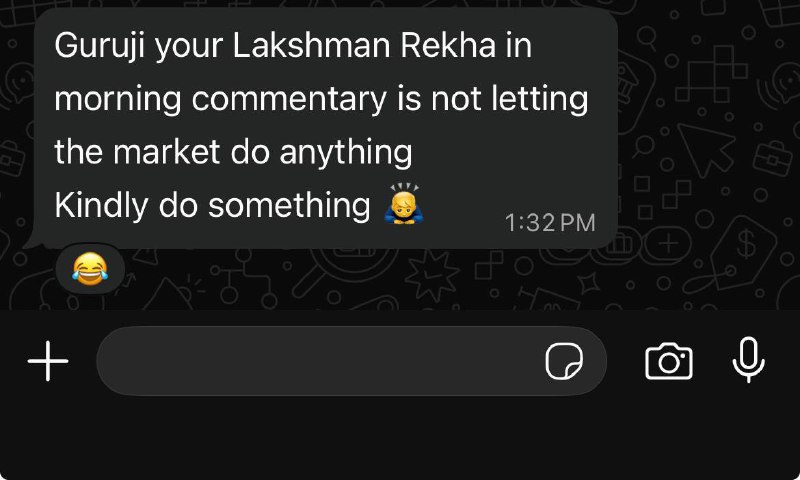The width and height of the screenshot is (800, 480).
Task: Tap the text 'Kindly do something'
Action: [x=213, y=206]
